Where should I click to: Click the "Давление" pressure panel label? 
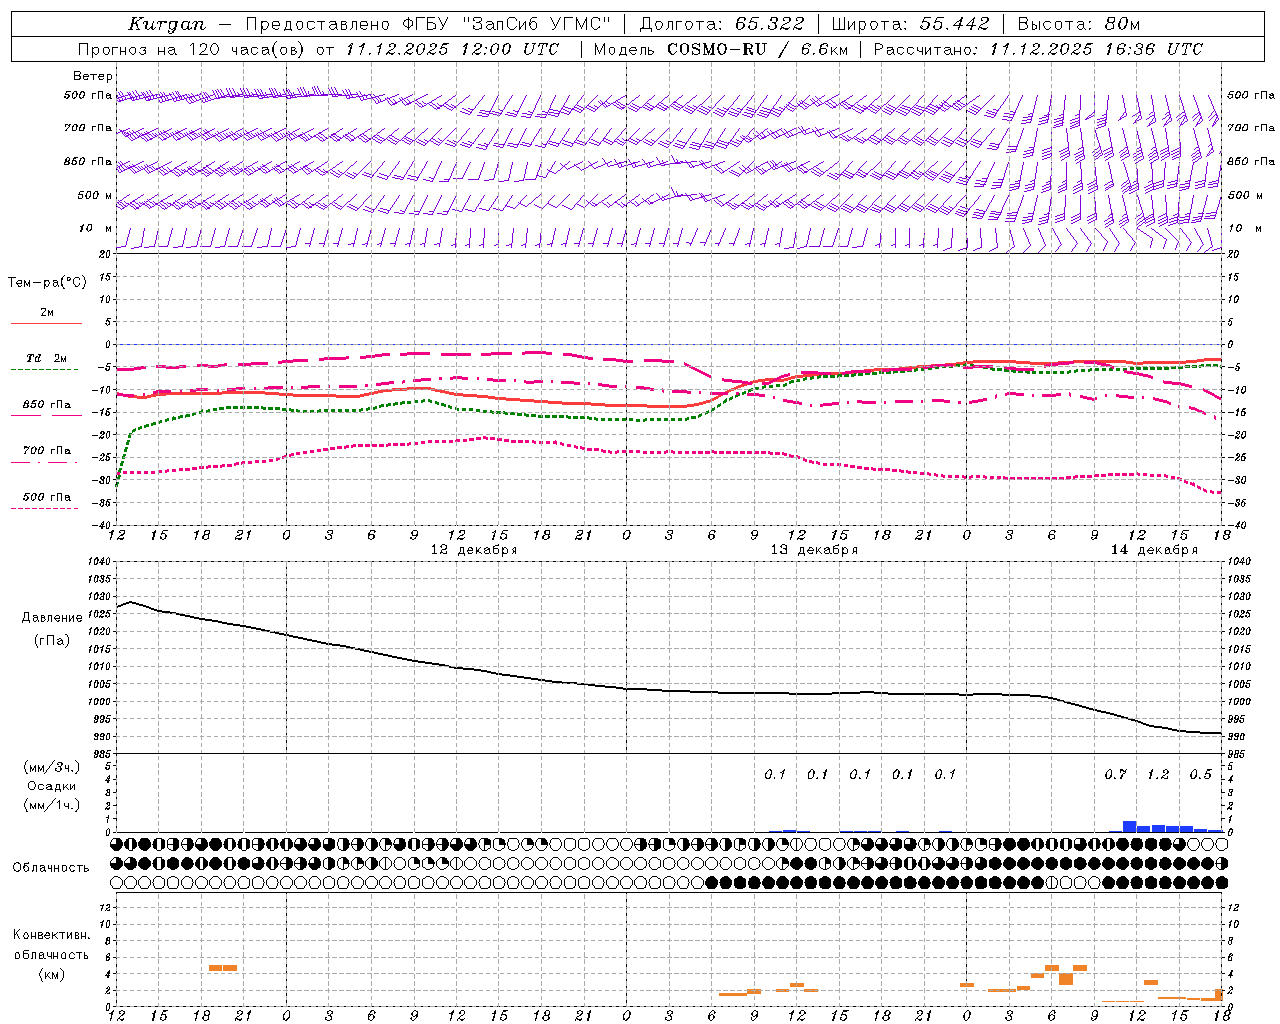click(x=52, y=618)
